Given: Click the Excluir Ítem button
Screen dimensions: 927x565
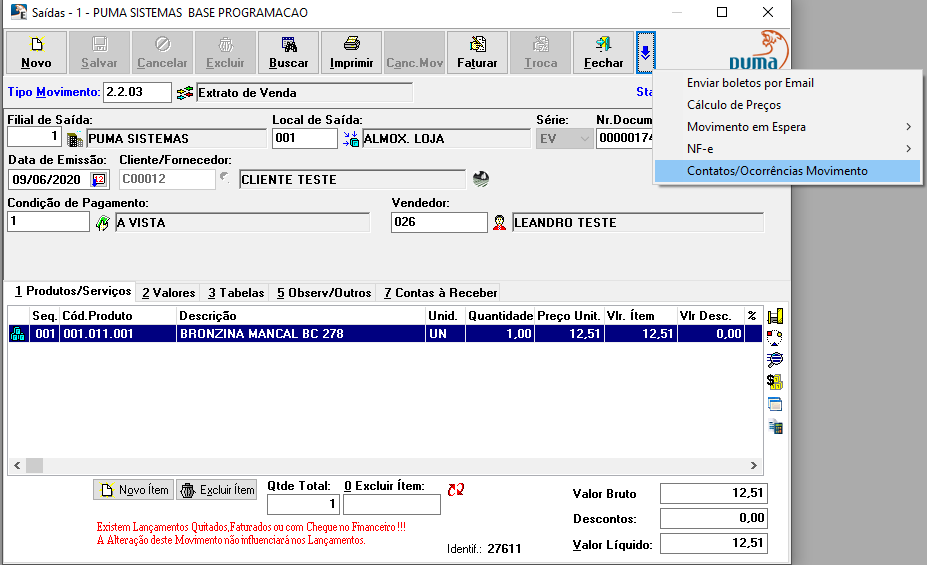Looking at the screenshot, I should [217, 490].
